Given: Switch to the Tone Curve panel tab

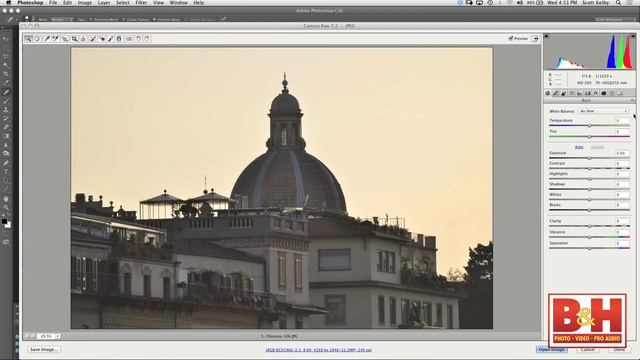Looking at the screenshot, I should (x=556, y=93).
